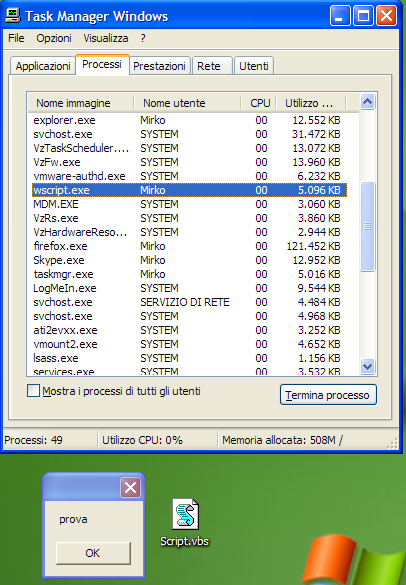This screenshot has height=585, width=406.
Task: Open the Visualizza menu
Action: [106, 38]
